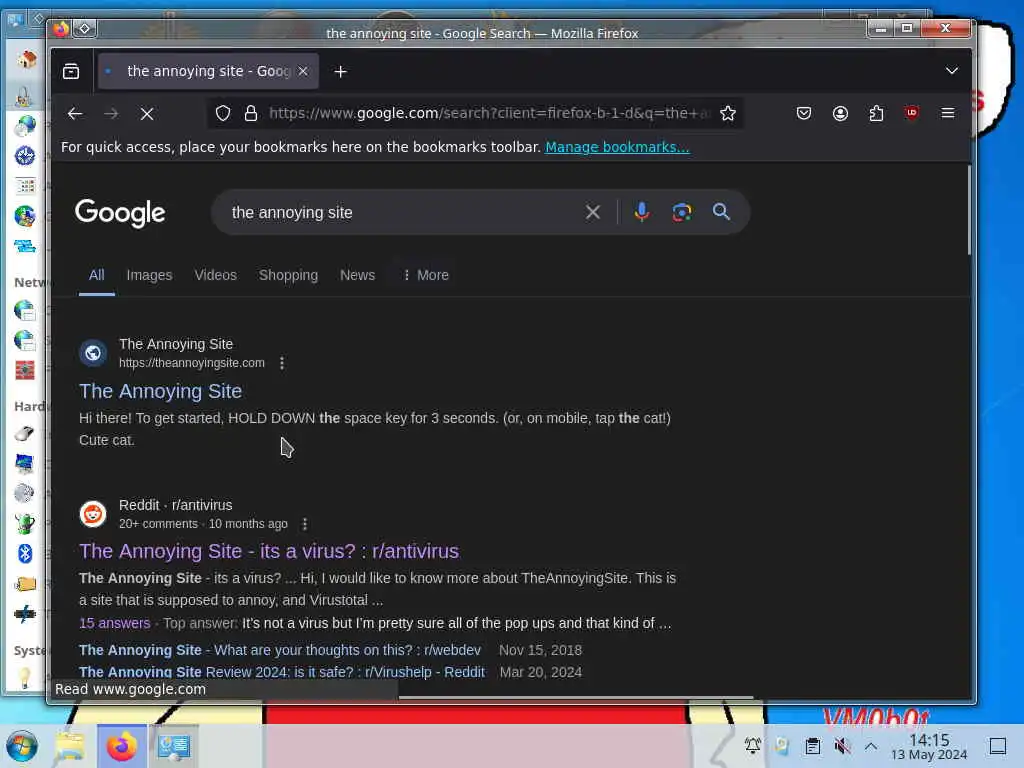
Task: Launch file manager from taskbar
Action: pos(70,746)
